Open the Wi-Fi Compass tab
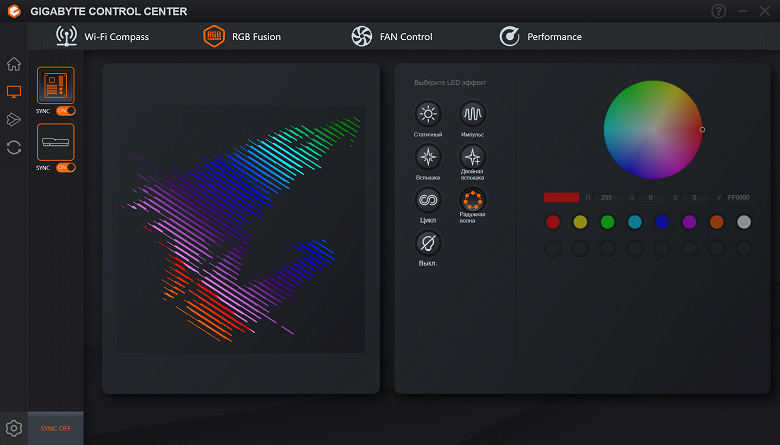 pos(102,36)
